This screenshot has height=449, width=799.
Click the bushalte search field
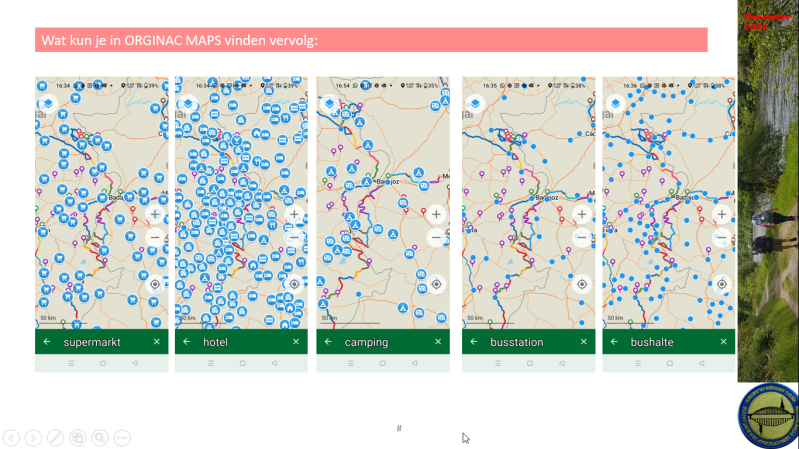pos(669,341)
